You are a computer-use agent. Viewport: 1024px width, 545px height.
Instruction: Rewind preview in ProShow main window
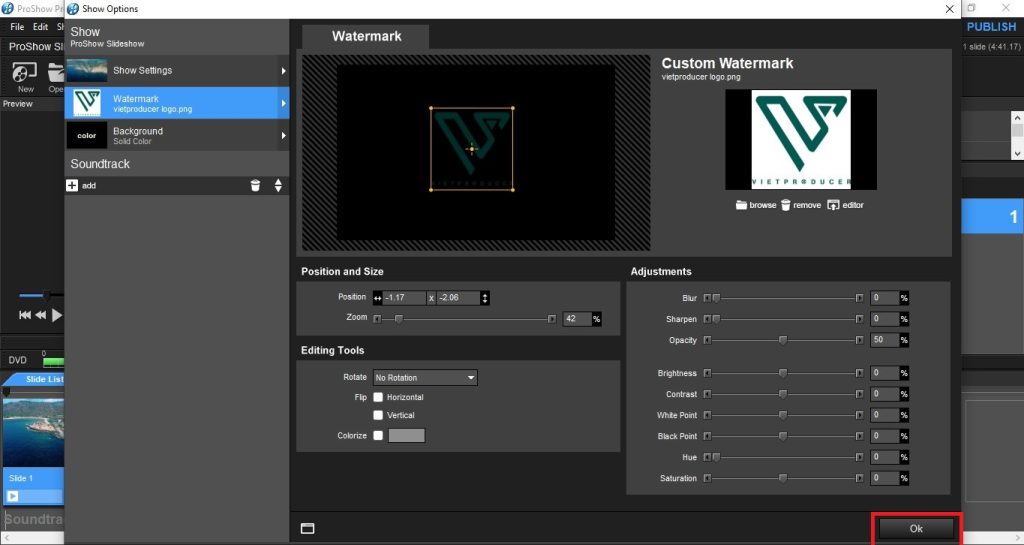coord(40,315)
